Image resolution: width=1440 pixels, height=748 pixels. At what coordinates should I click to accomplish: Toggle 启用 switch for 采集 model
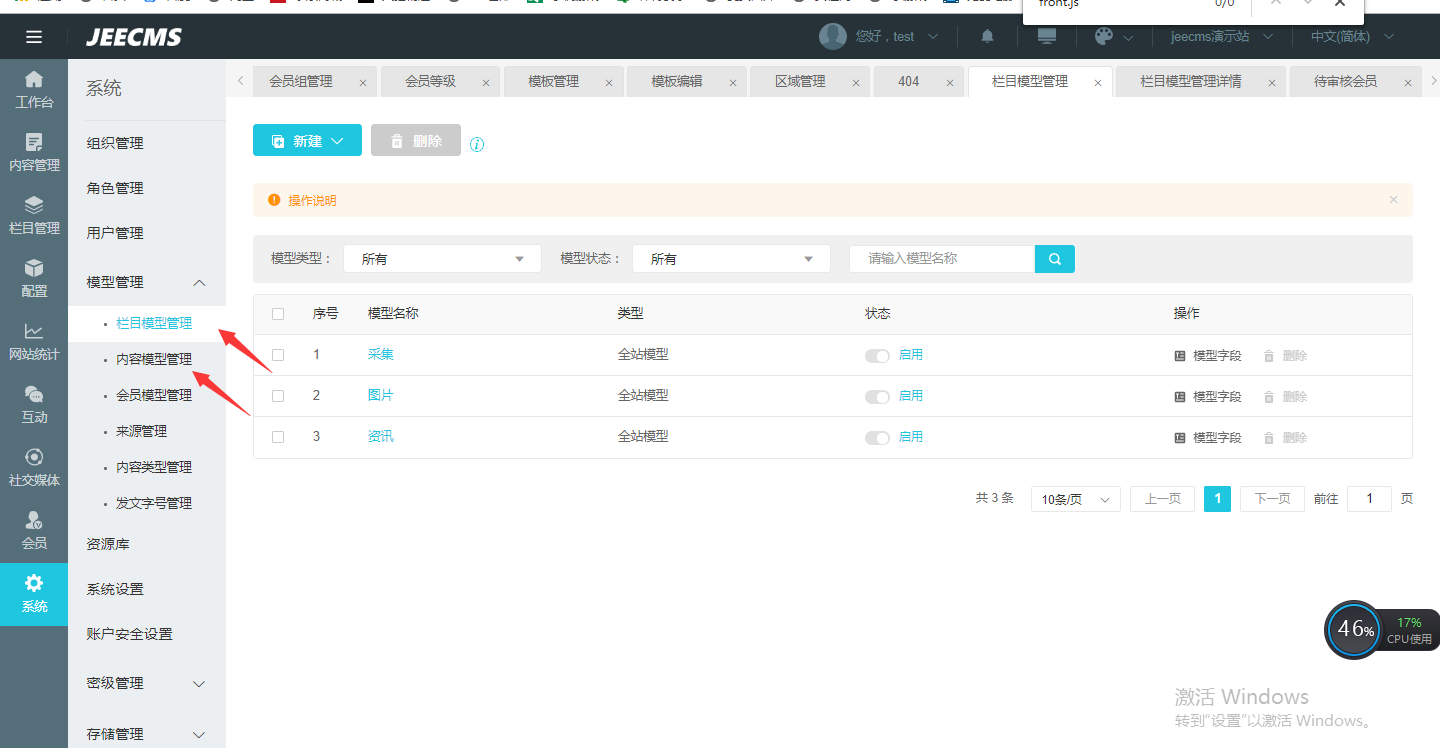pyautogui.click(x=877, y=356)
